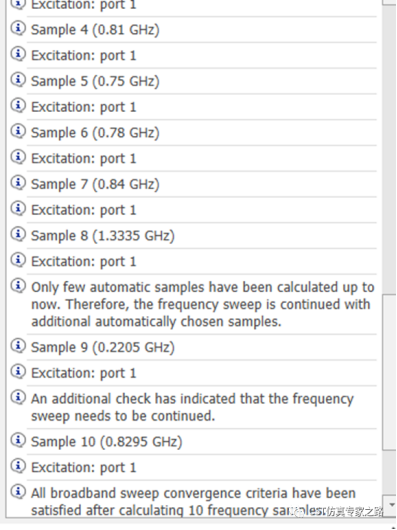Click the scrollbar down arrow in message window
The image size is (397, 530).
click(390, 505)
